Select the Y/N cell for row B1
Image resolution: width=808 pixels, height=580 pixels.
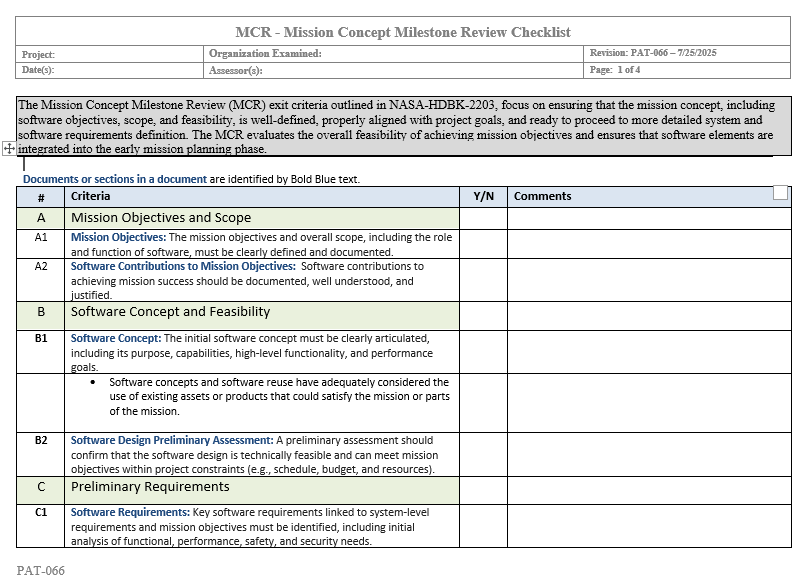click(482, 351)
